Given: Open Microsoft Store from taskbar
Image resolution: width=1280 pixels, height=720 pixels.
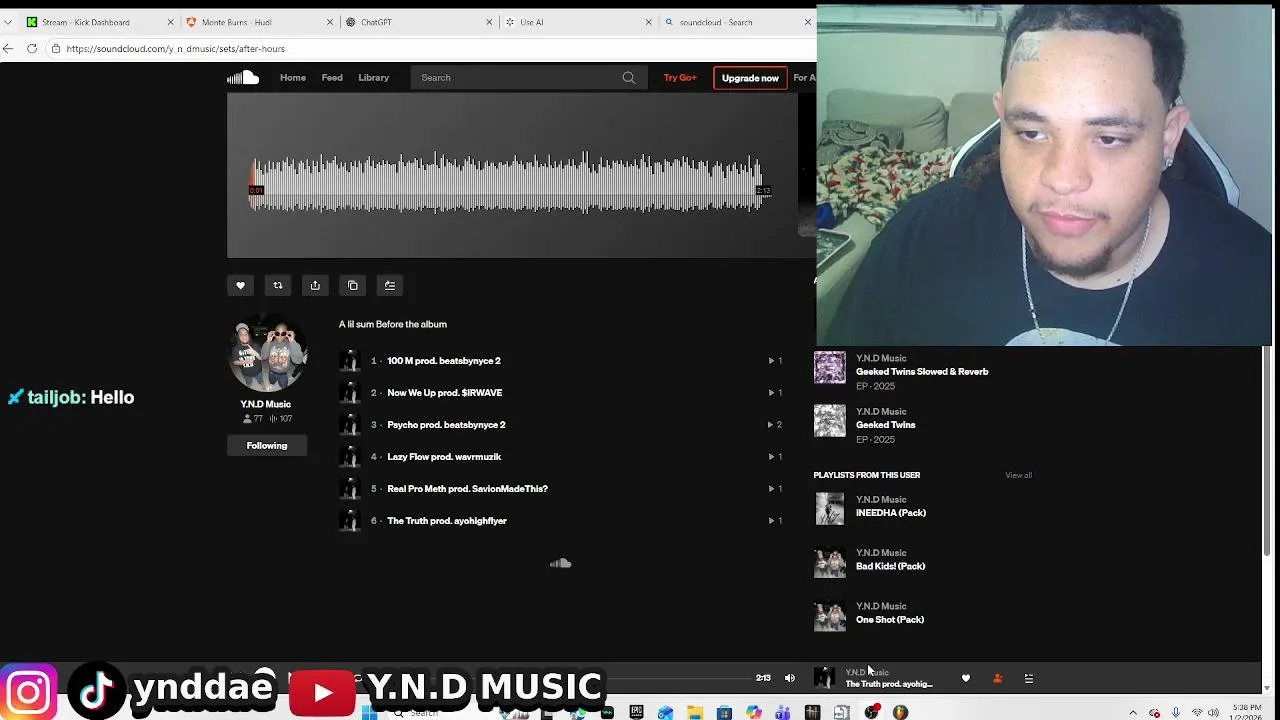Looking at the screenshot, I should point(724,712).
